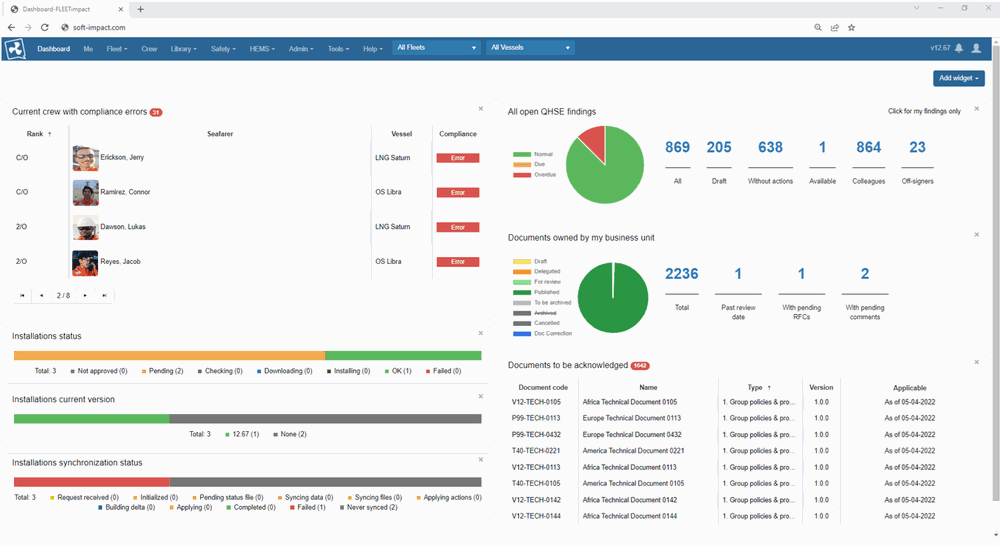1000x546 pixels.
Task: Bookmark this page with the star icon
Action: (851, 27)
